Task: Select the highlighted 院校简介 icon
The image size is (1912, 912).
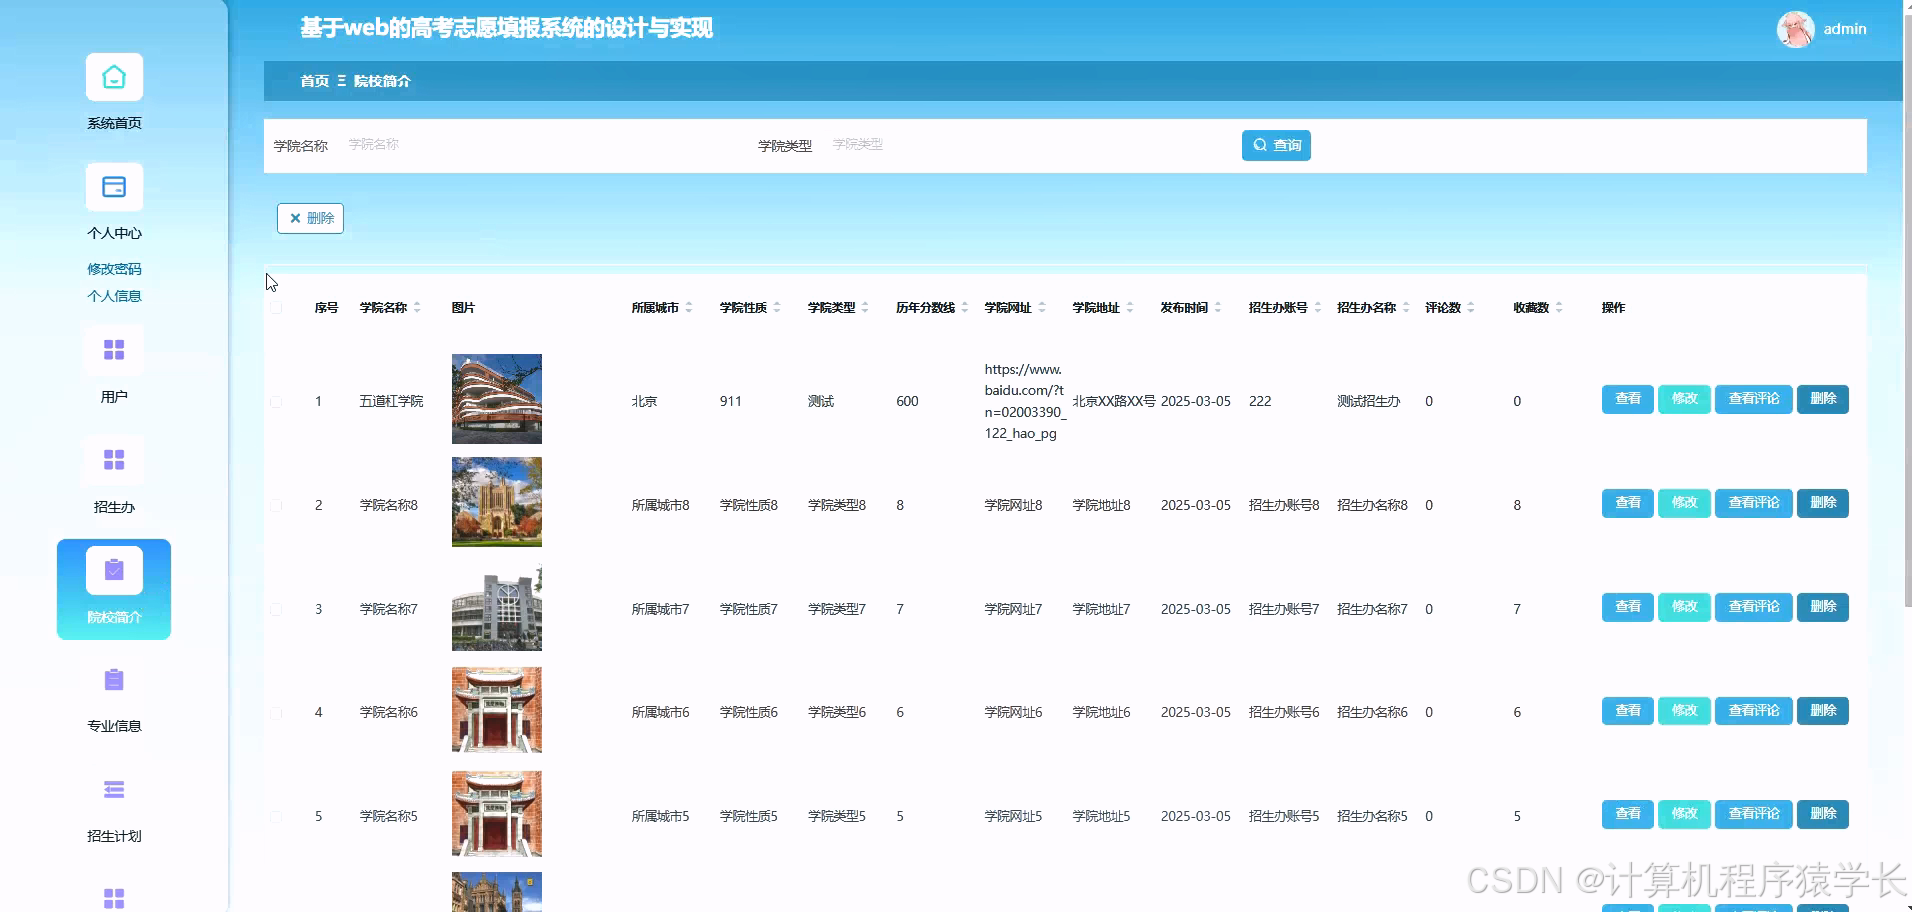Action: pos(114,569)
